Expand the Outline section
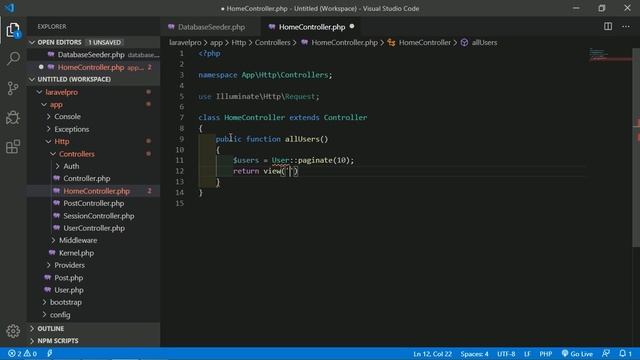Screen dimensions: 640x360 point(94,329)
